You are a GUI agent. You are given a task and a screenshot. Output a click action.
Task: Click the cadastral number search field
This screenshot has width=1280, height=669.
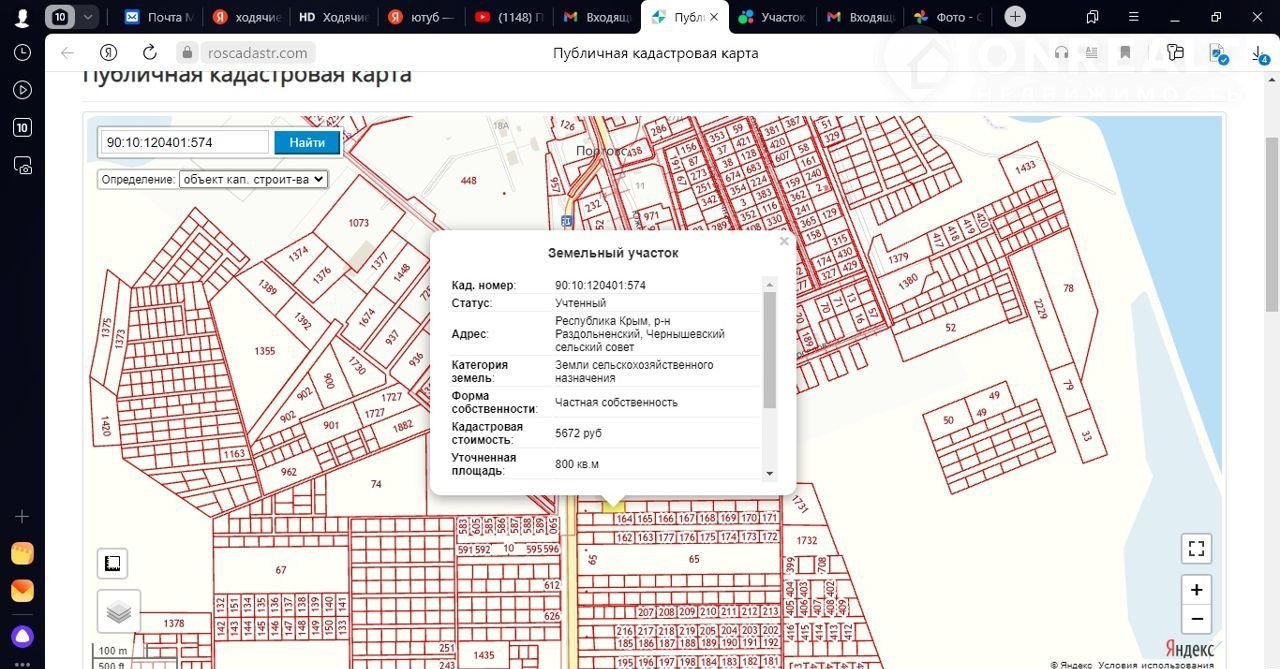pyautogui.click(x=184, y=143)
